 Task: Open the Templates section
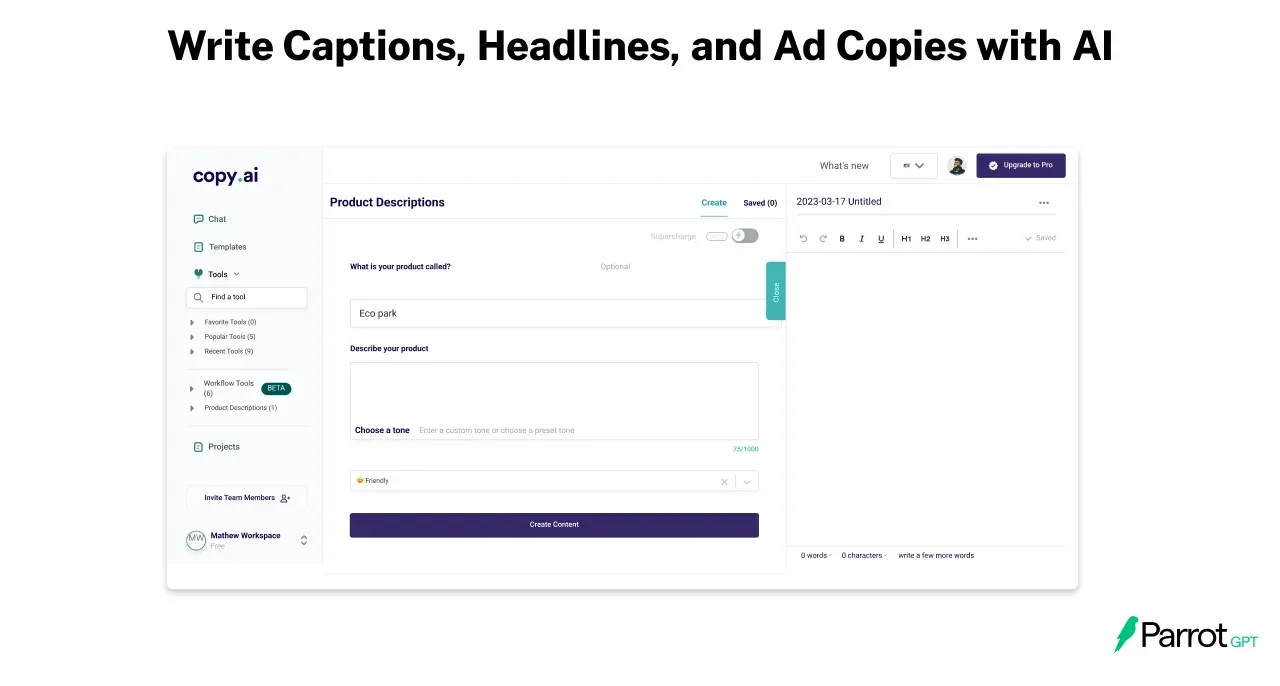220,247
